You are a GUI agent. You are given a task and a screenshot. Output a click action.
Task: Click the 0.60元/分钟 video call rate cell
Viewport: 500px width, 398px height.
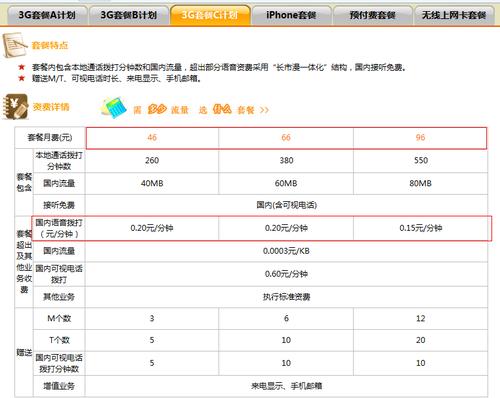pos(287,274)
